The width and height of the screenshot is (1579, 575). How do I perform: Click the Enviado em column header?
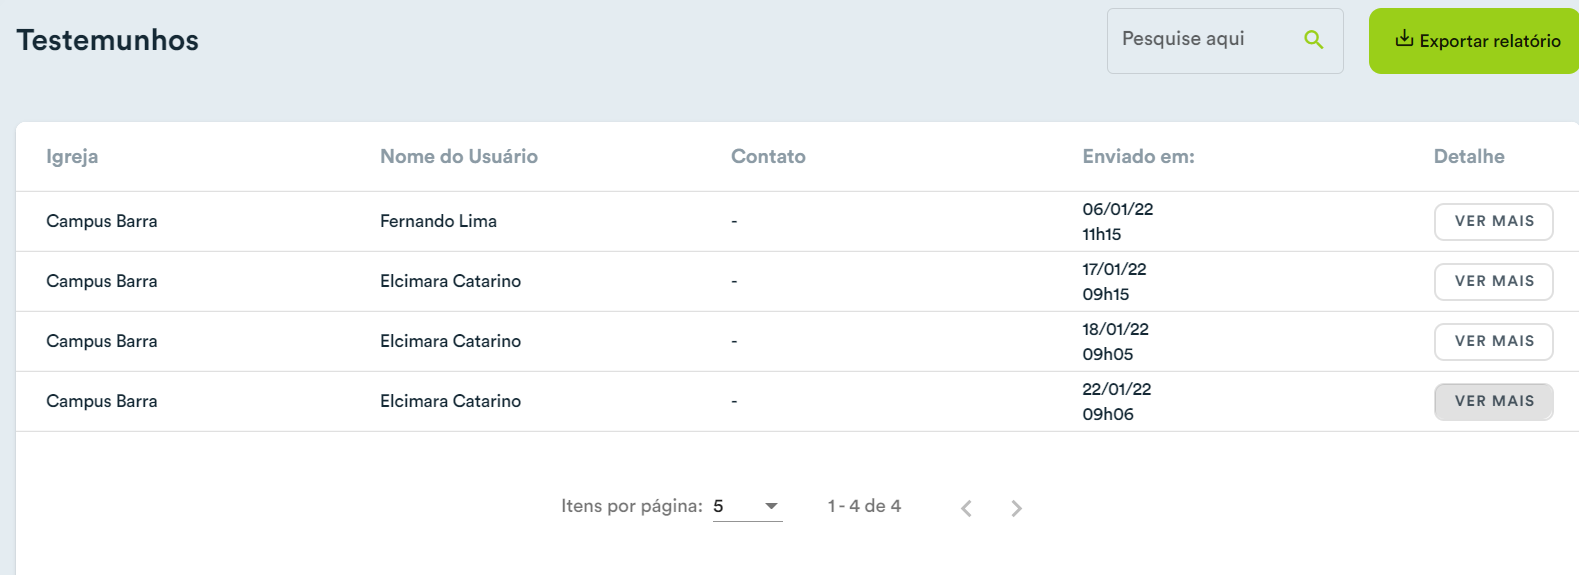pyautogui.click(x=1138, y=156)
